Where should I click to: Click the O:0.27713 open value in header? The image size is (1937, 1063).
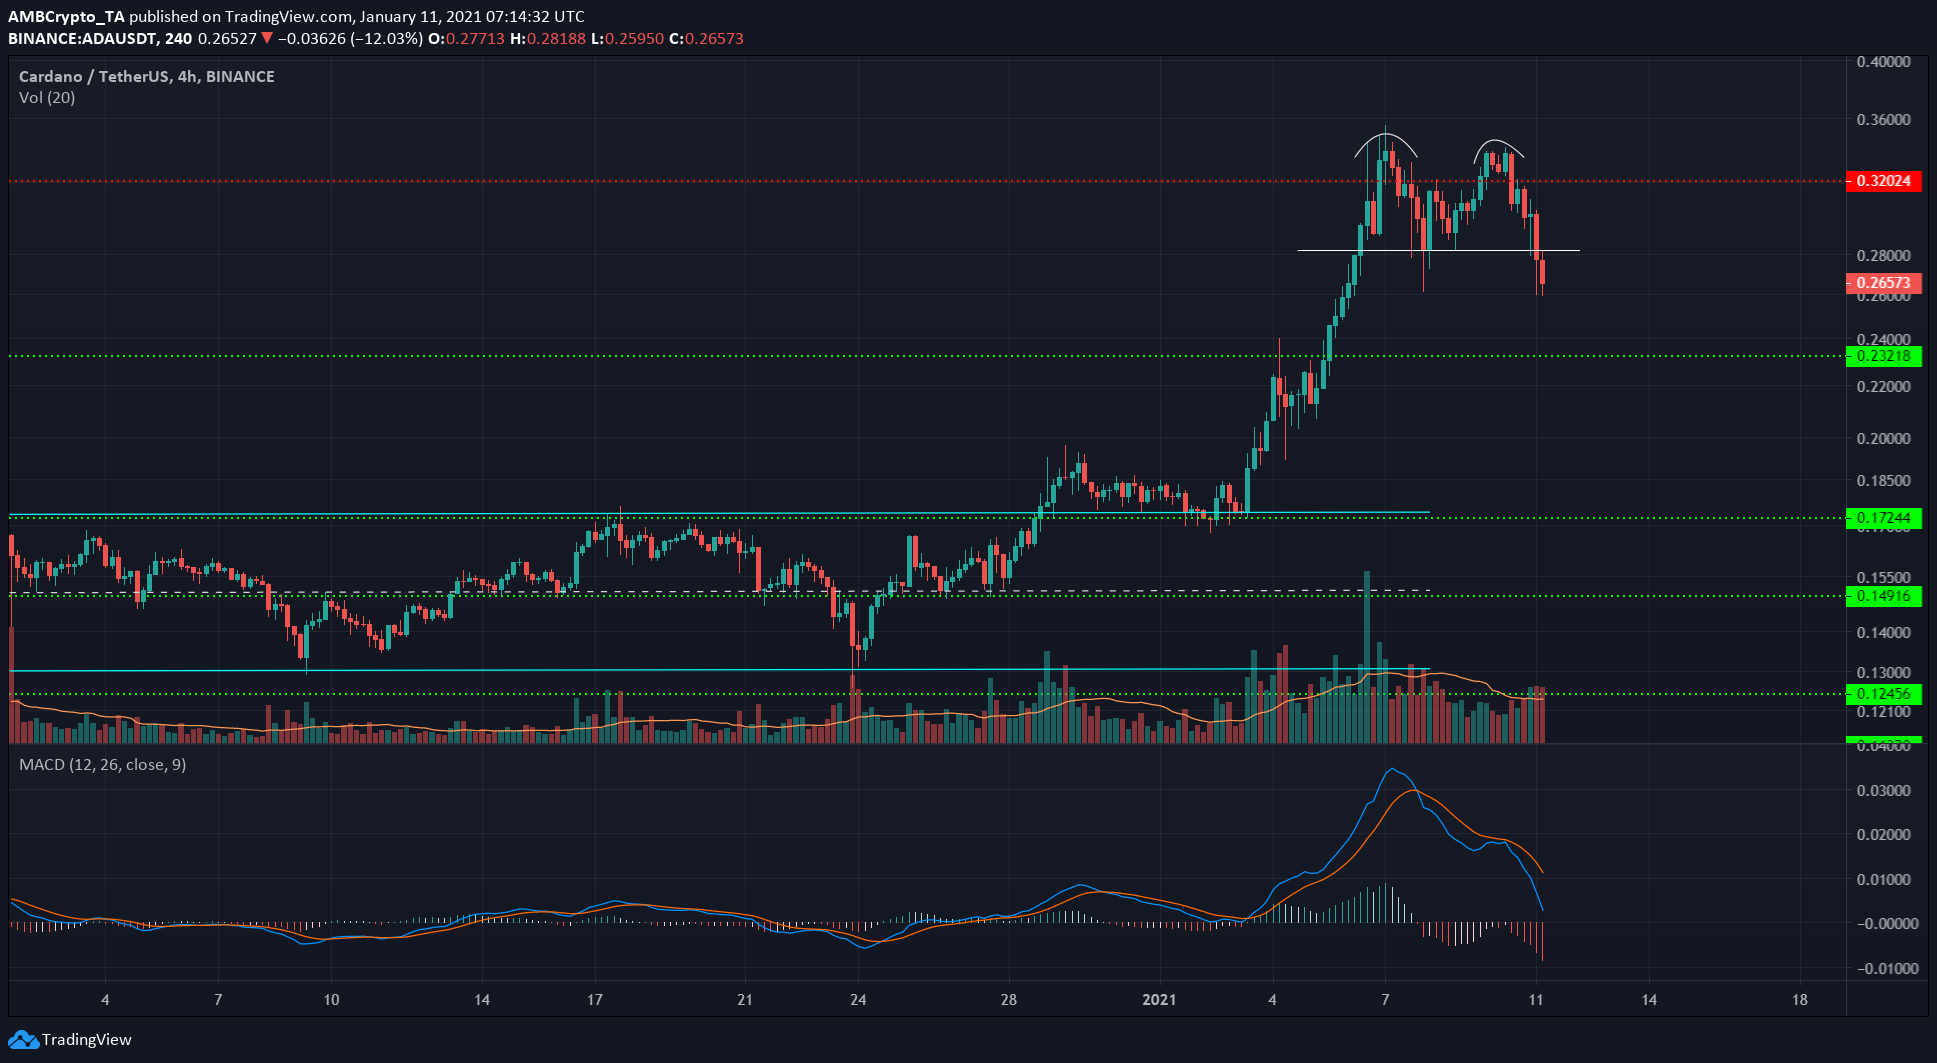(x=466, y=39)
